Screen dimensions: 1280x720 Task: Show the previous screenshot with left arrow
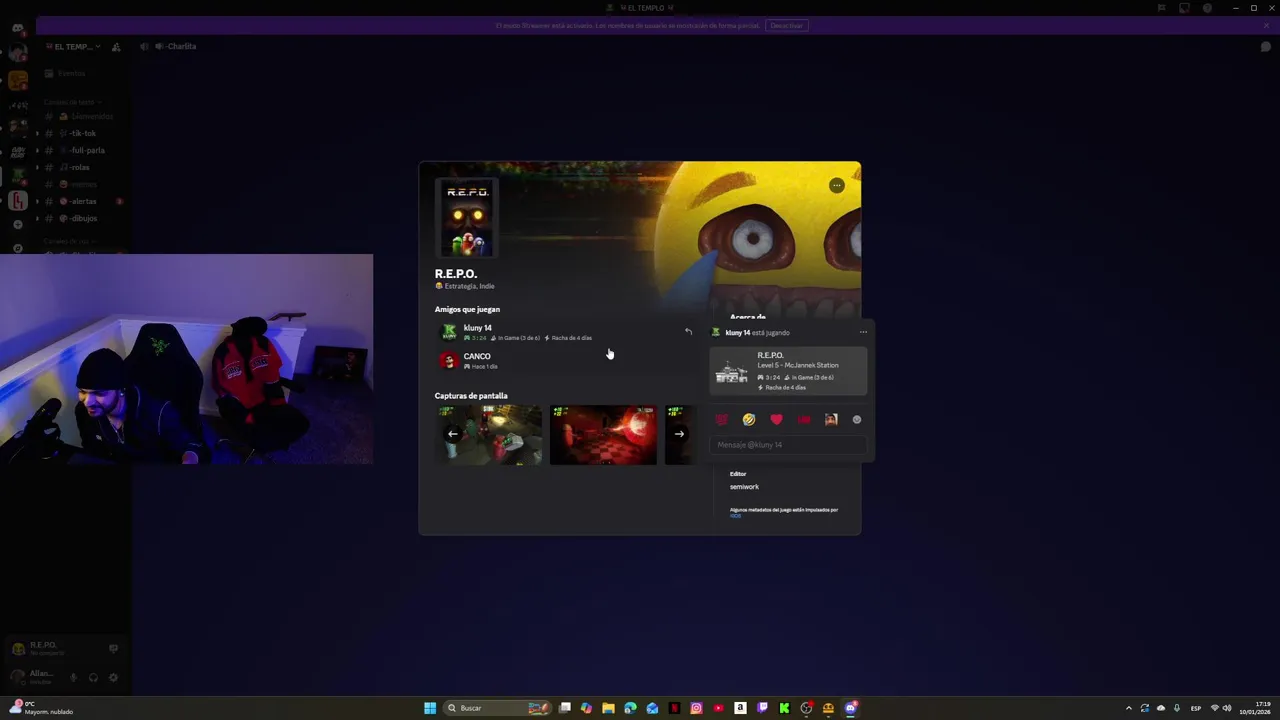(x=453, y=434)
